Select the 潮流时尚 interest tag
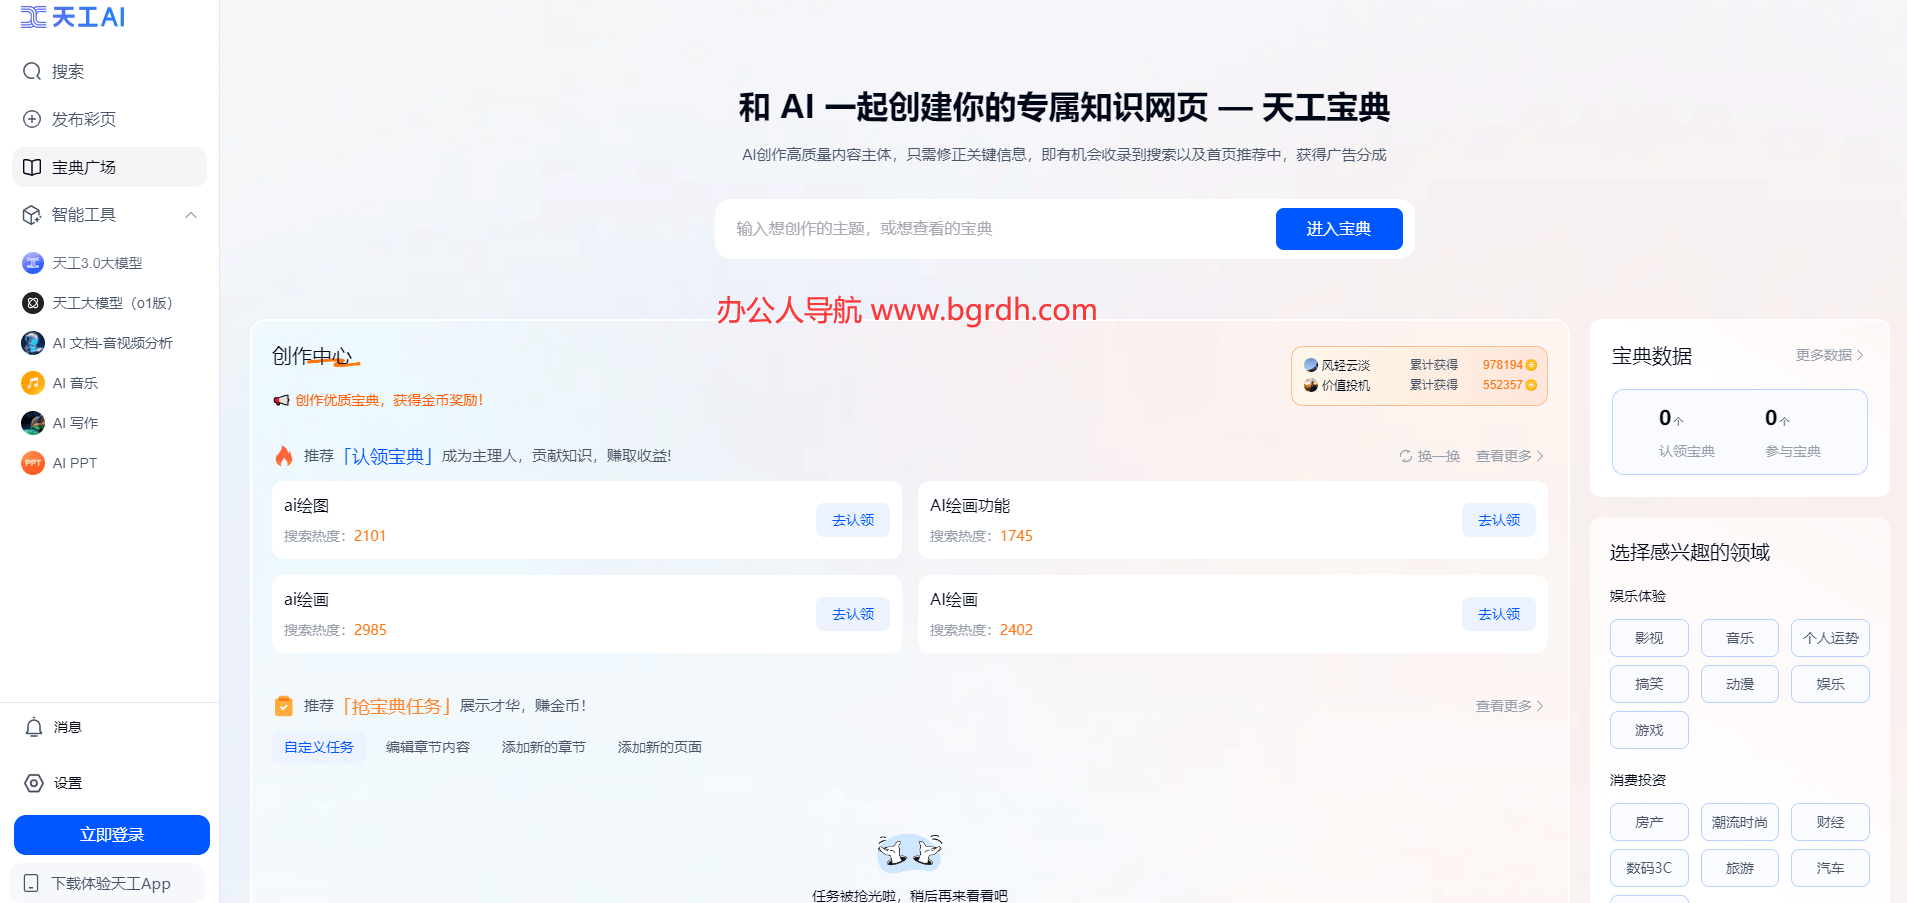 [1740, 822]
